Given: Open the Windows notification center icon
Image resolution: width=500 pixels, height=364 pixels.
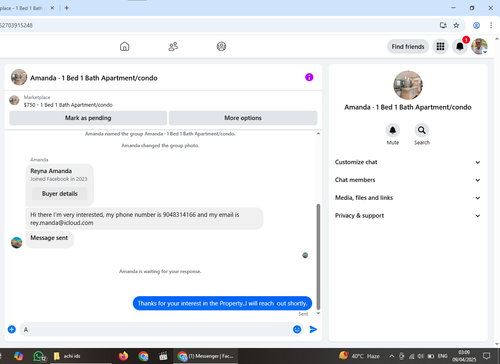Looking at the screenshot, I should (x=487, y=356).
